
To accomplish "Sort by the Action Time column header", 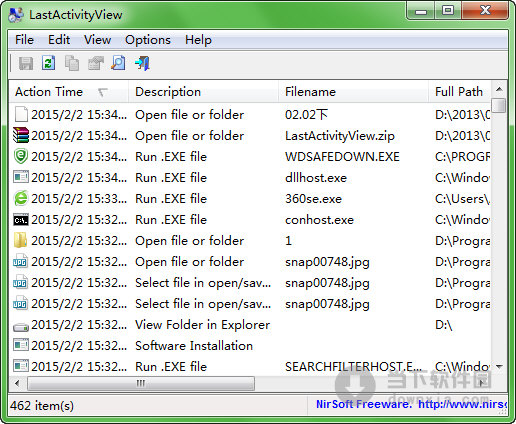I will click(x=69, y=92).
